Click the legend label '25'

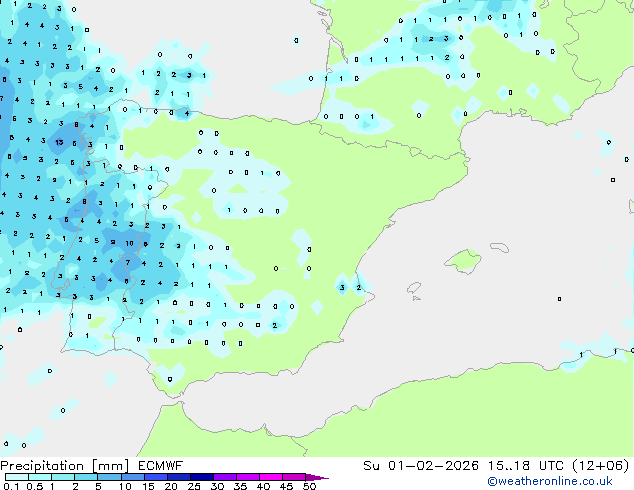click(x=194, y=486)
